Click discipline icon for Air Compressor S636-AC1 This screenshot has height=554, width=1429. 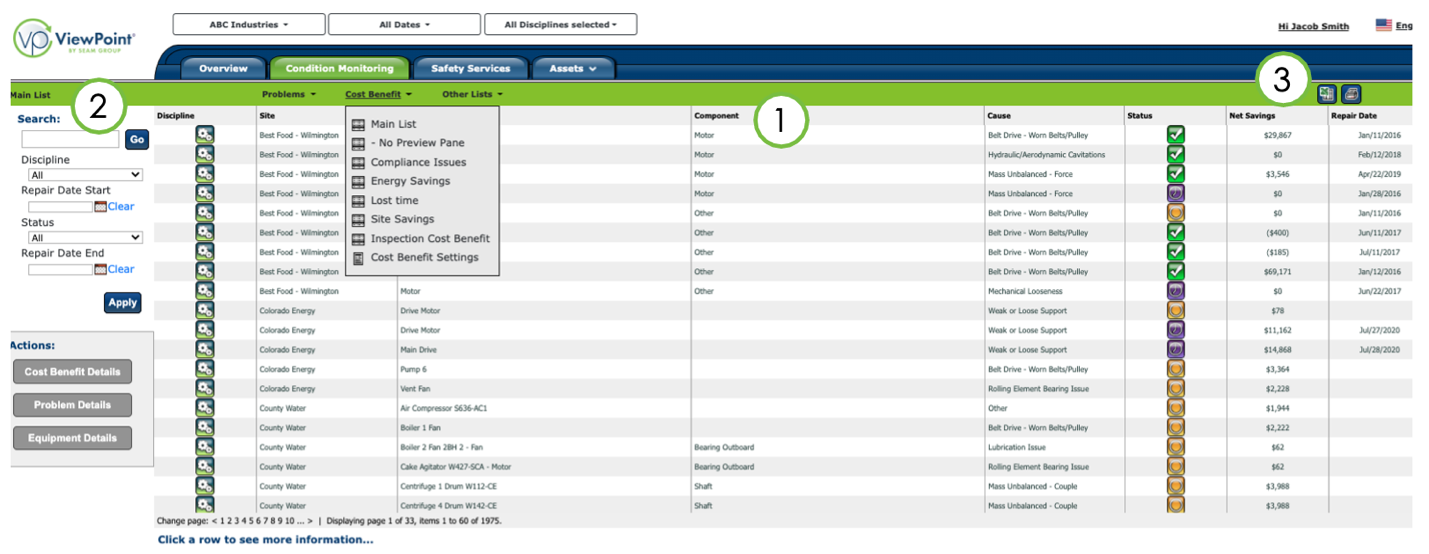tap(205, 408)
